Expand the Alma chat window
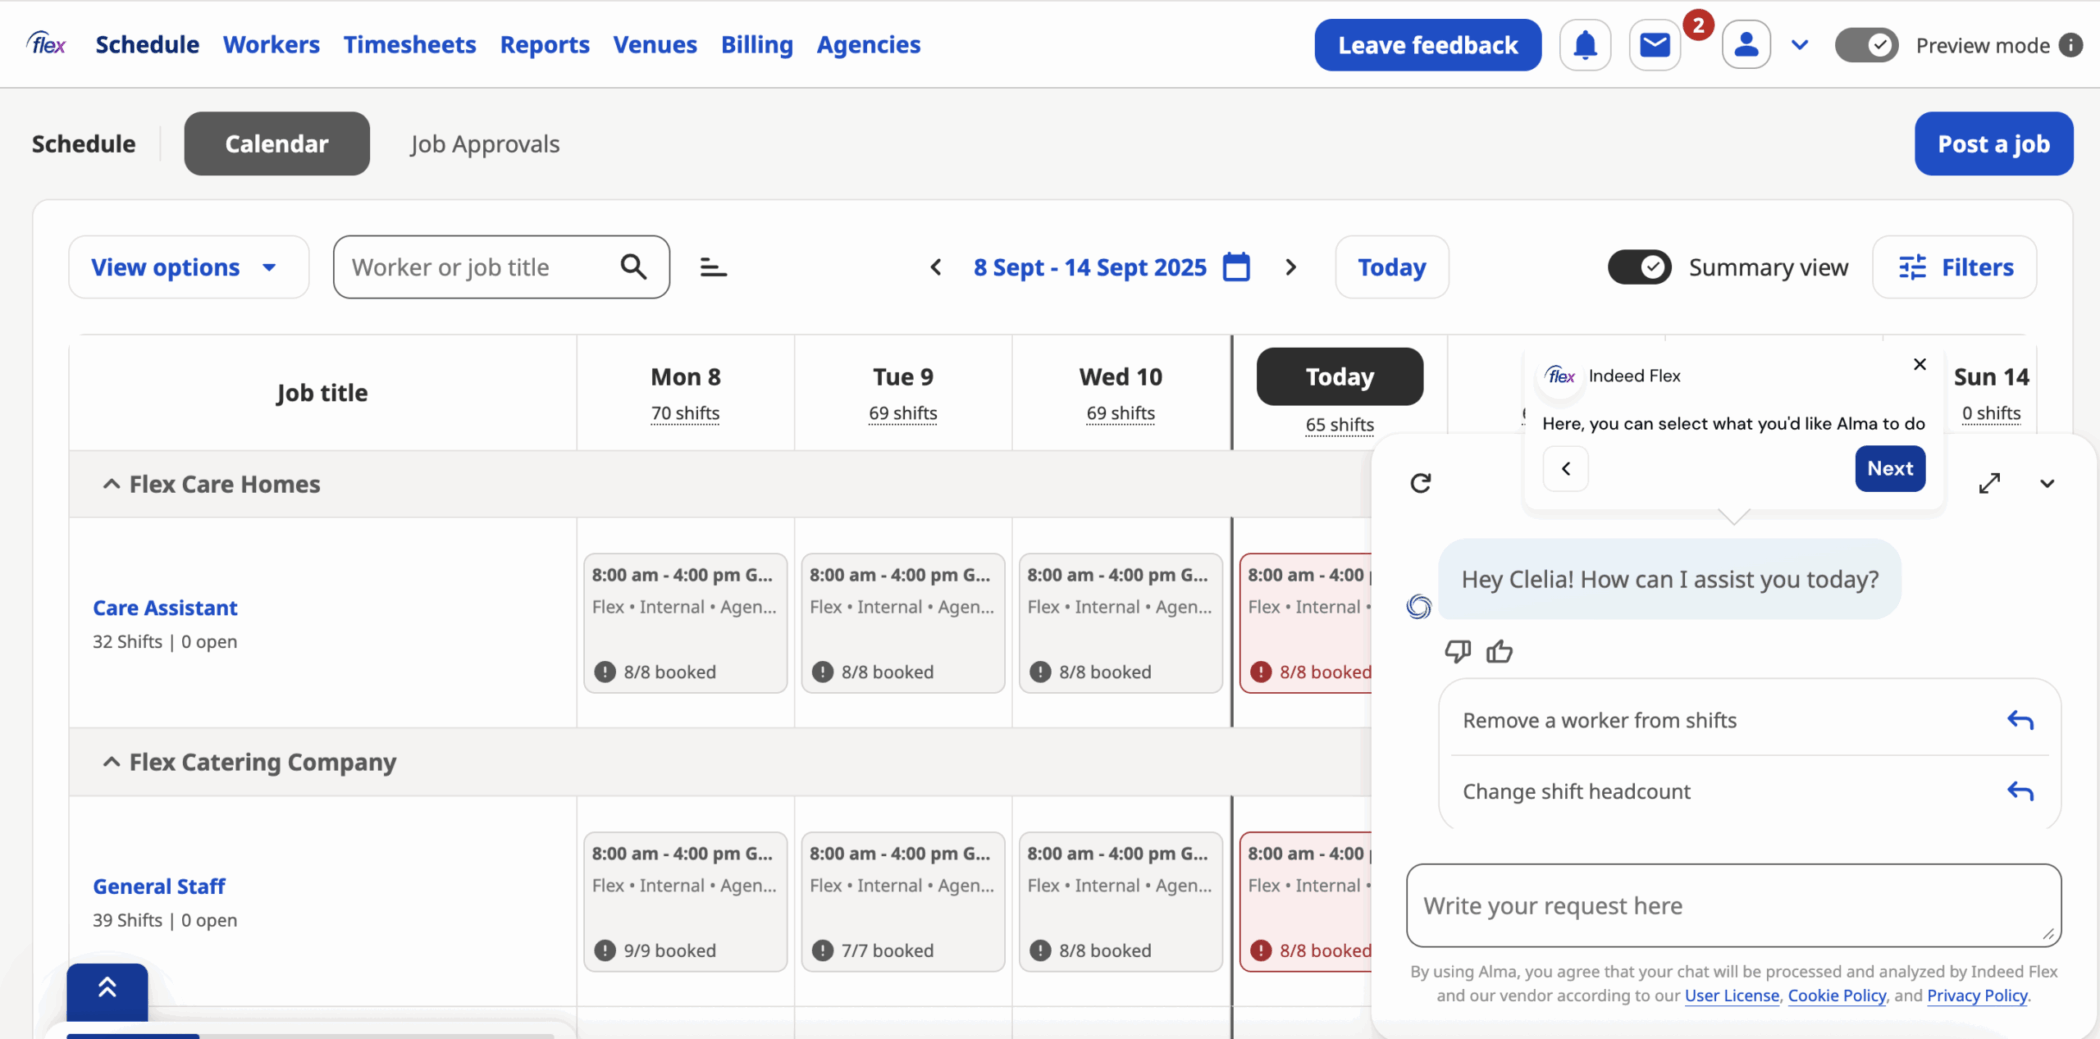 [1989, 483]
